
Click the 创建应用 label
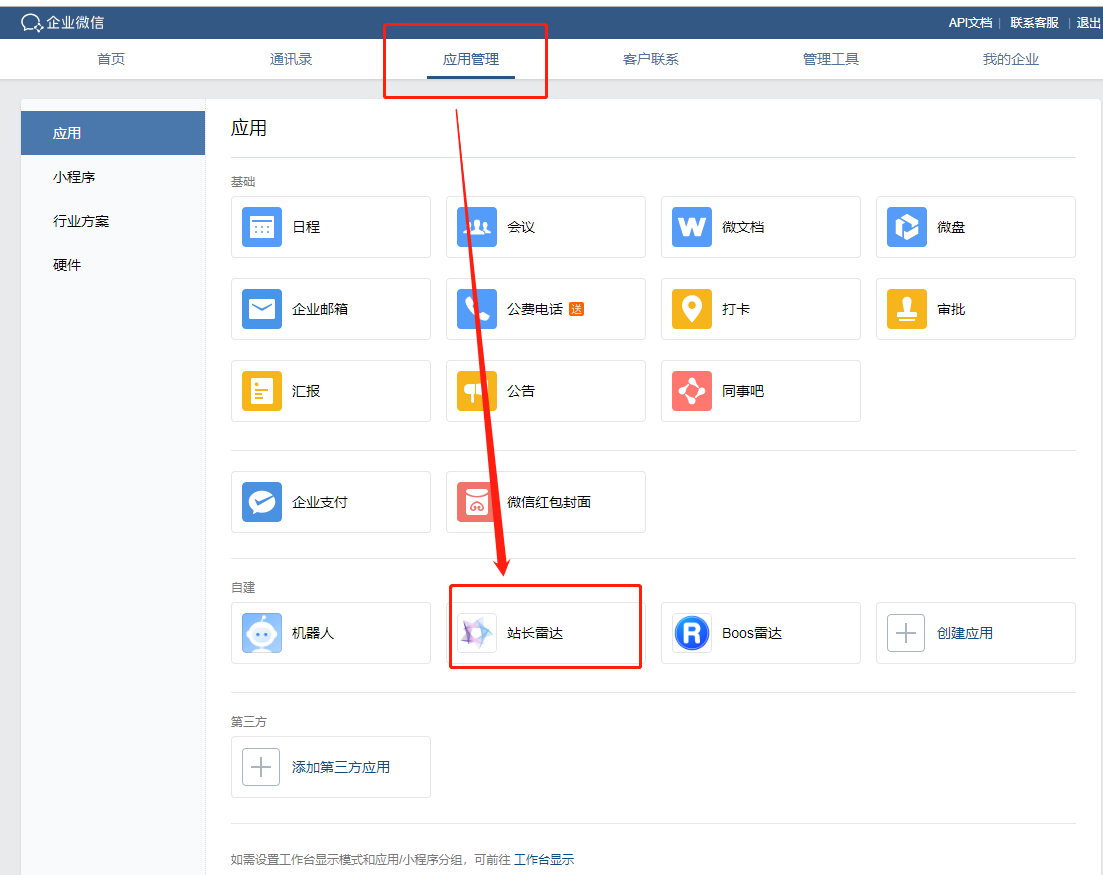point(964,633)
